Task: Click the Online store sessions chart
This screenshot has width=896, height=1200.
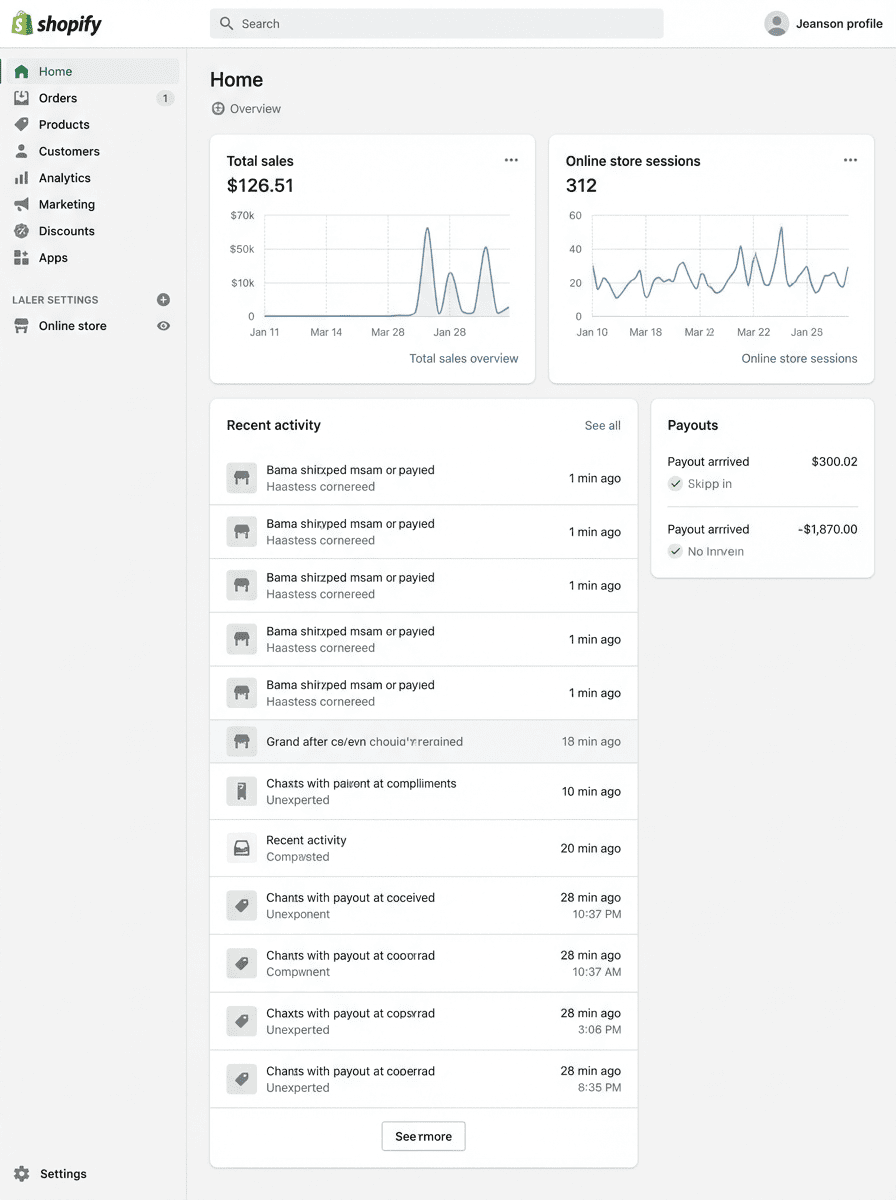Action: click(720, 266)
